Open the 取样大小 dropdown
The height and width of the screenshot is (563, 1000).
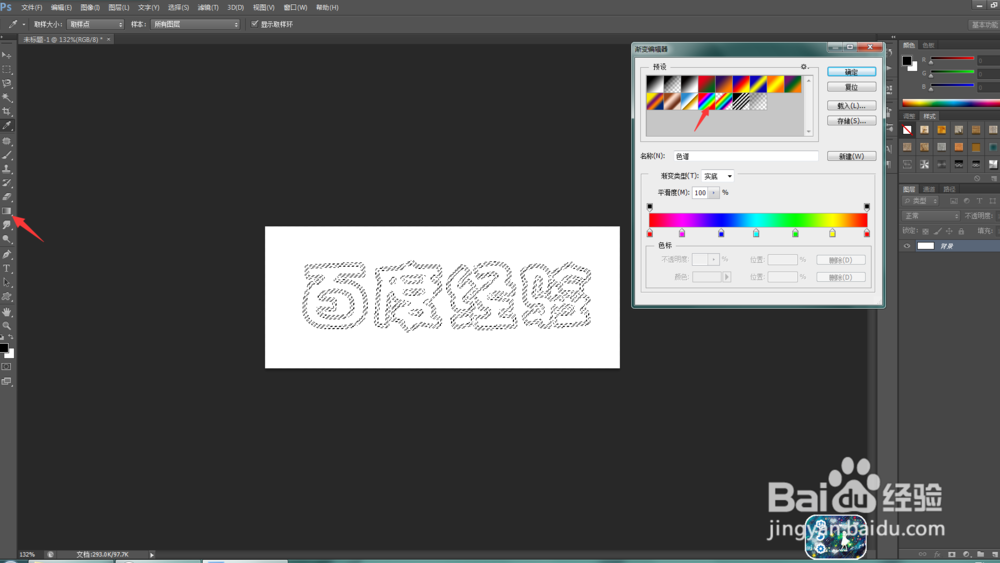pyautogui.click(x=95, y=24)
